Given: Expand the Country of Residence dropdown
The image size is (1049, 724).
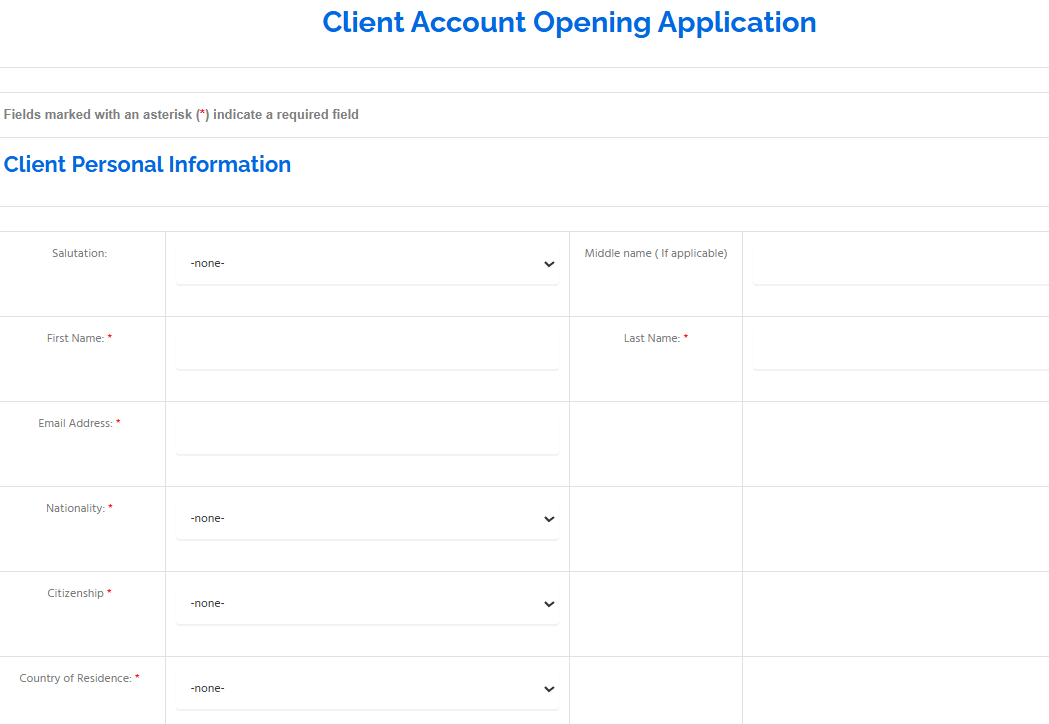Looking at the screenshot, I should click(x=366, y=689).
